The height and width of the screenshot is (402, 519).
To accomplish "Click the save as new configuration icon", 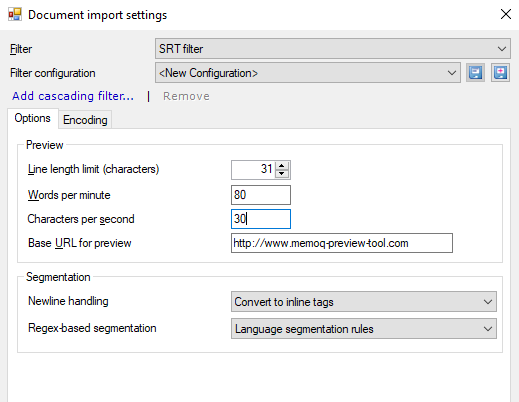I will 500,73.
